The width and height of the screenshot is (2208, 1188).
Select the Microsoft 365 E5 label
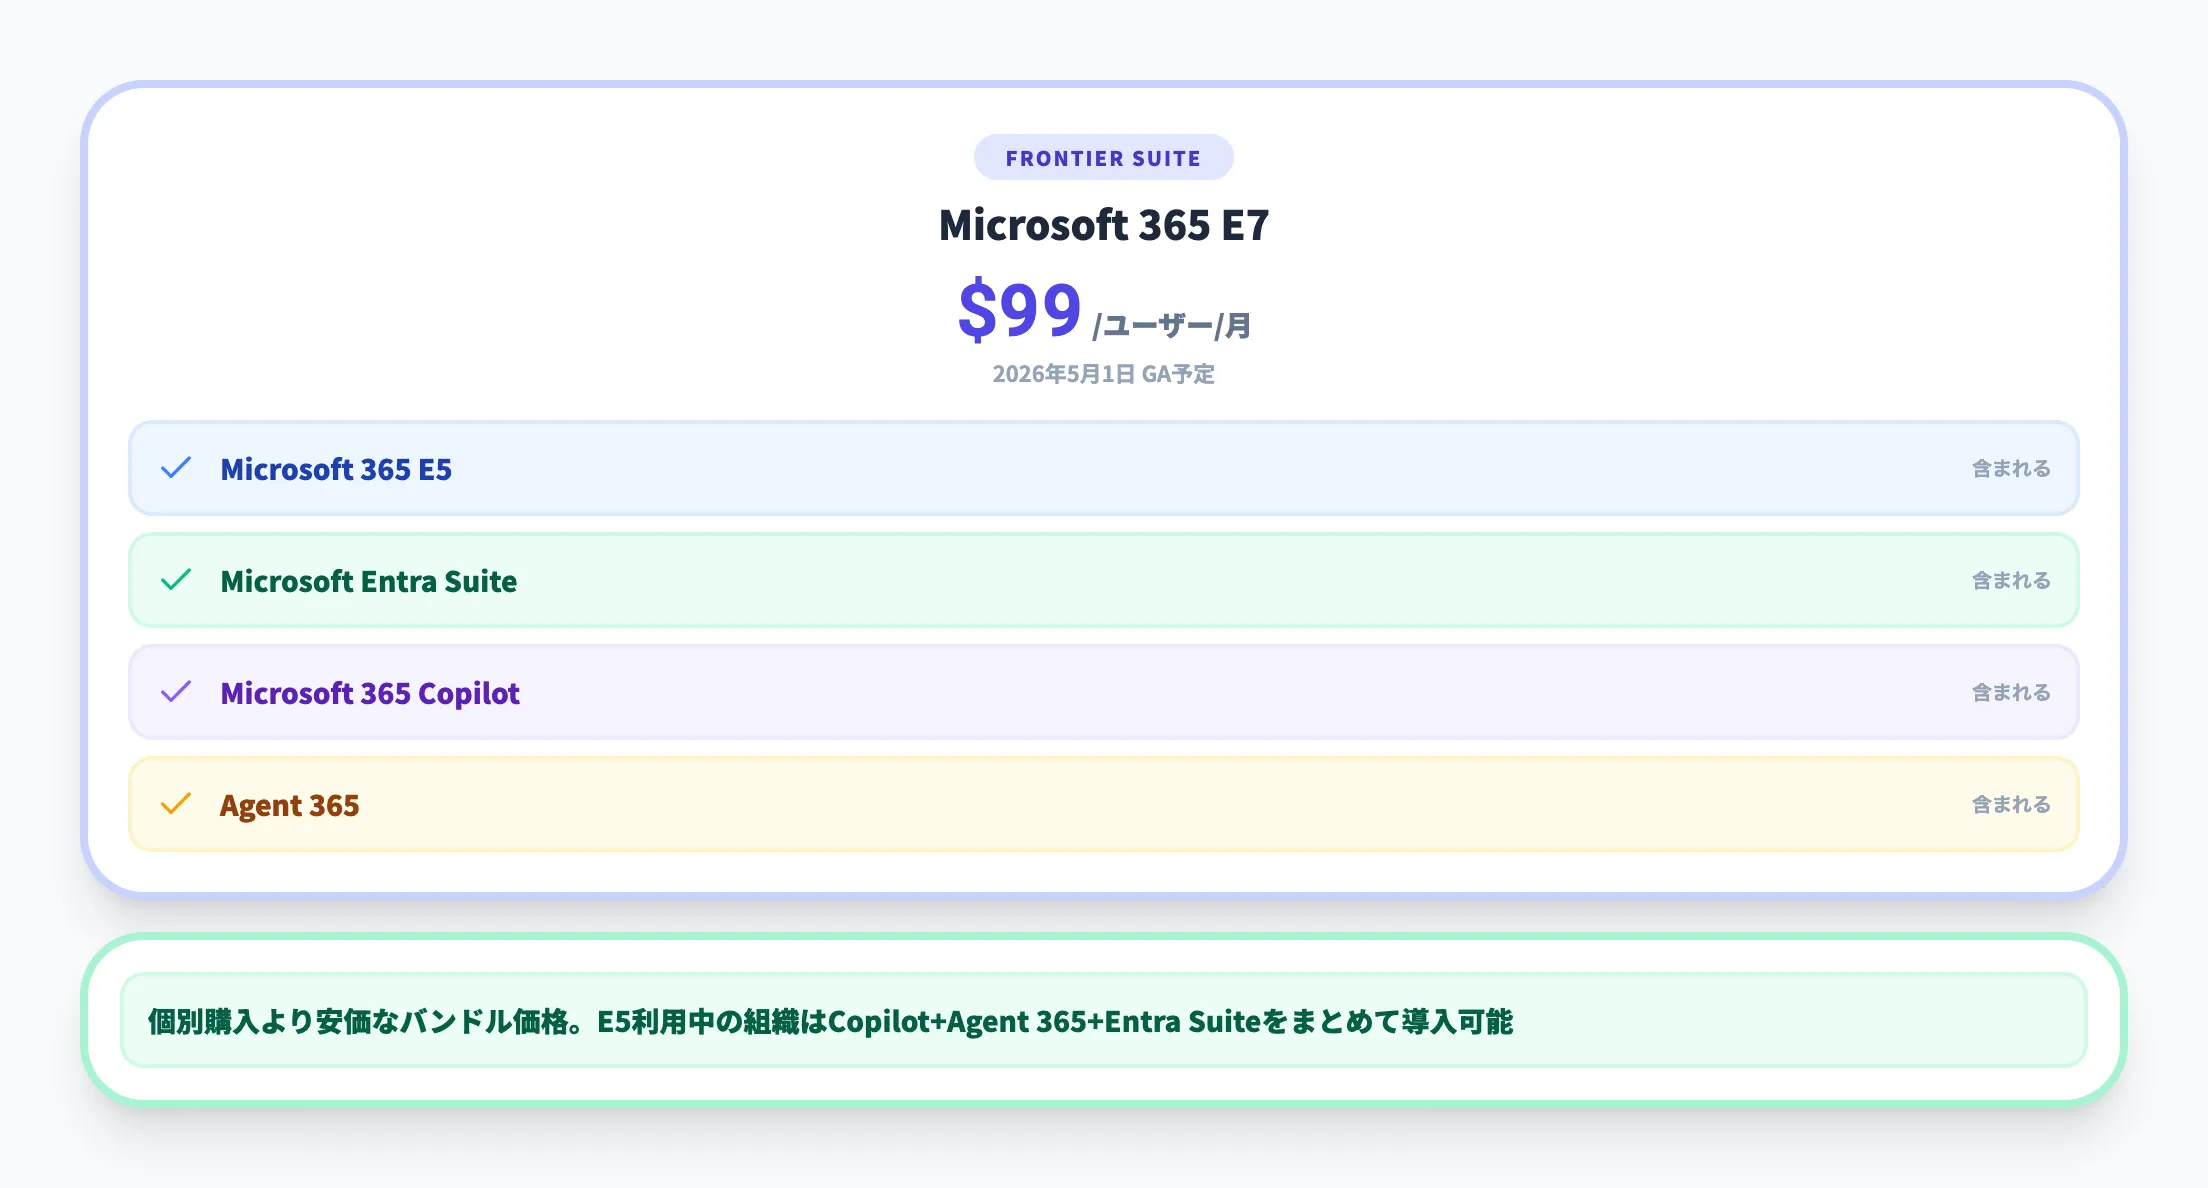pyautogui.click(x=336, y=469)
